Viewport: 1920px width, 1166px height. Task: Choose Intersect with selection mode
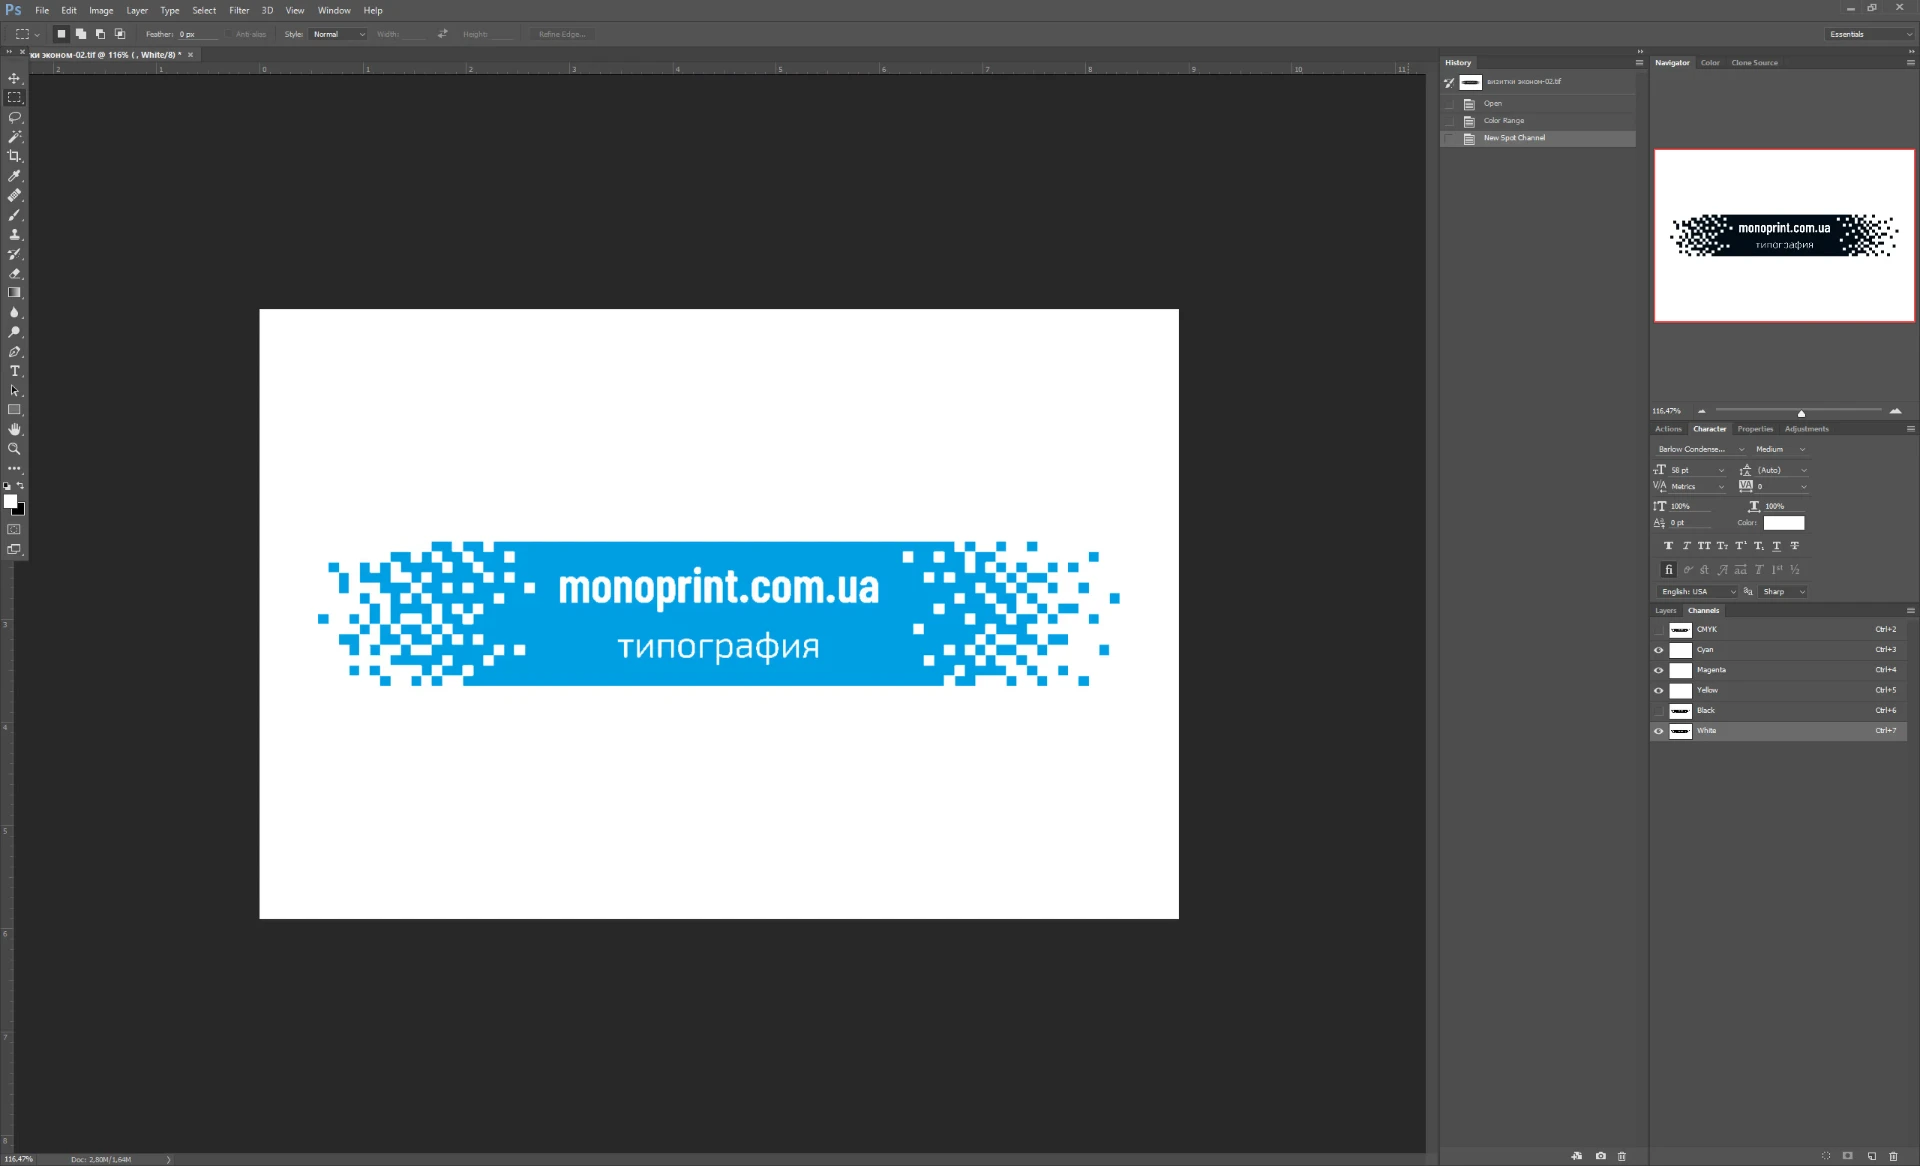pos(120,34)
